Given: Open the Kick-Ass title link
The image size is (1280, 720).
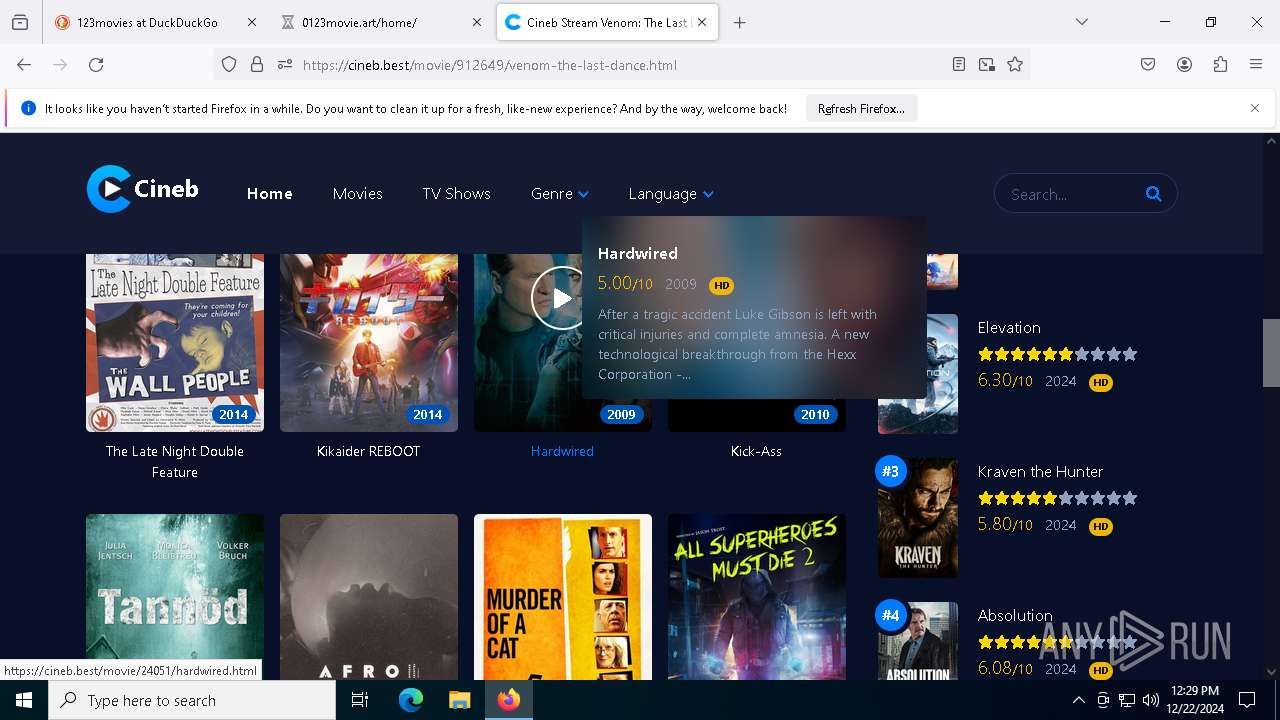Looking at the screenshot, I should click(756, 451).
